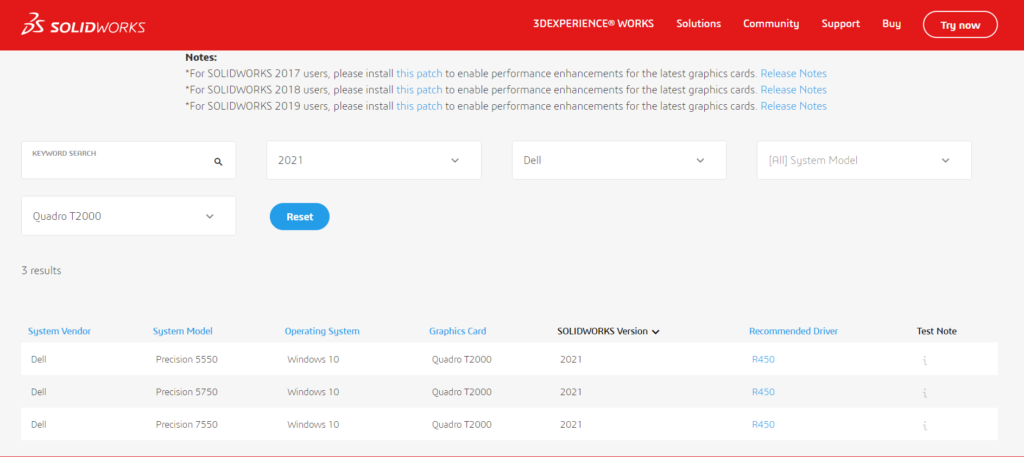Sort by Recommended Driver column
This screenshot has width=1024, height=457.
pyautogui.click(x=793, y=332)
